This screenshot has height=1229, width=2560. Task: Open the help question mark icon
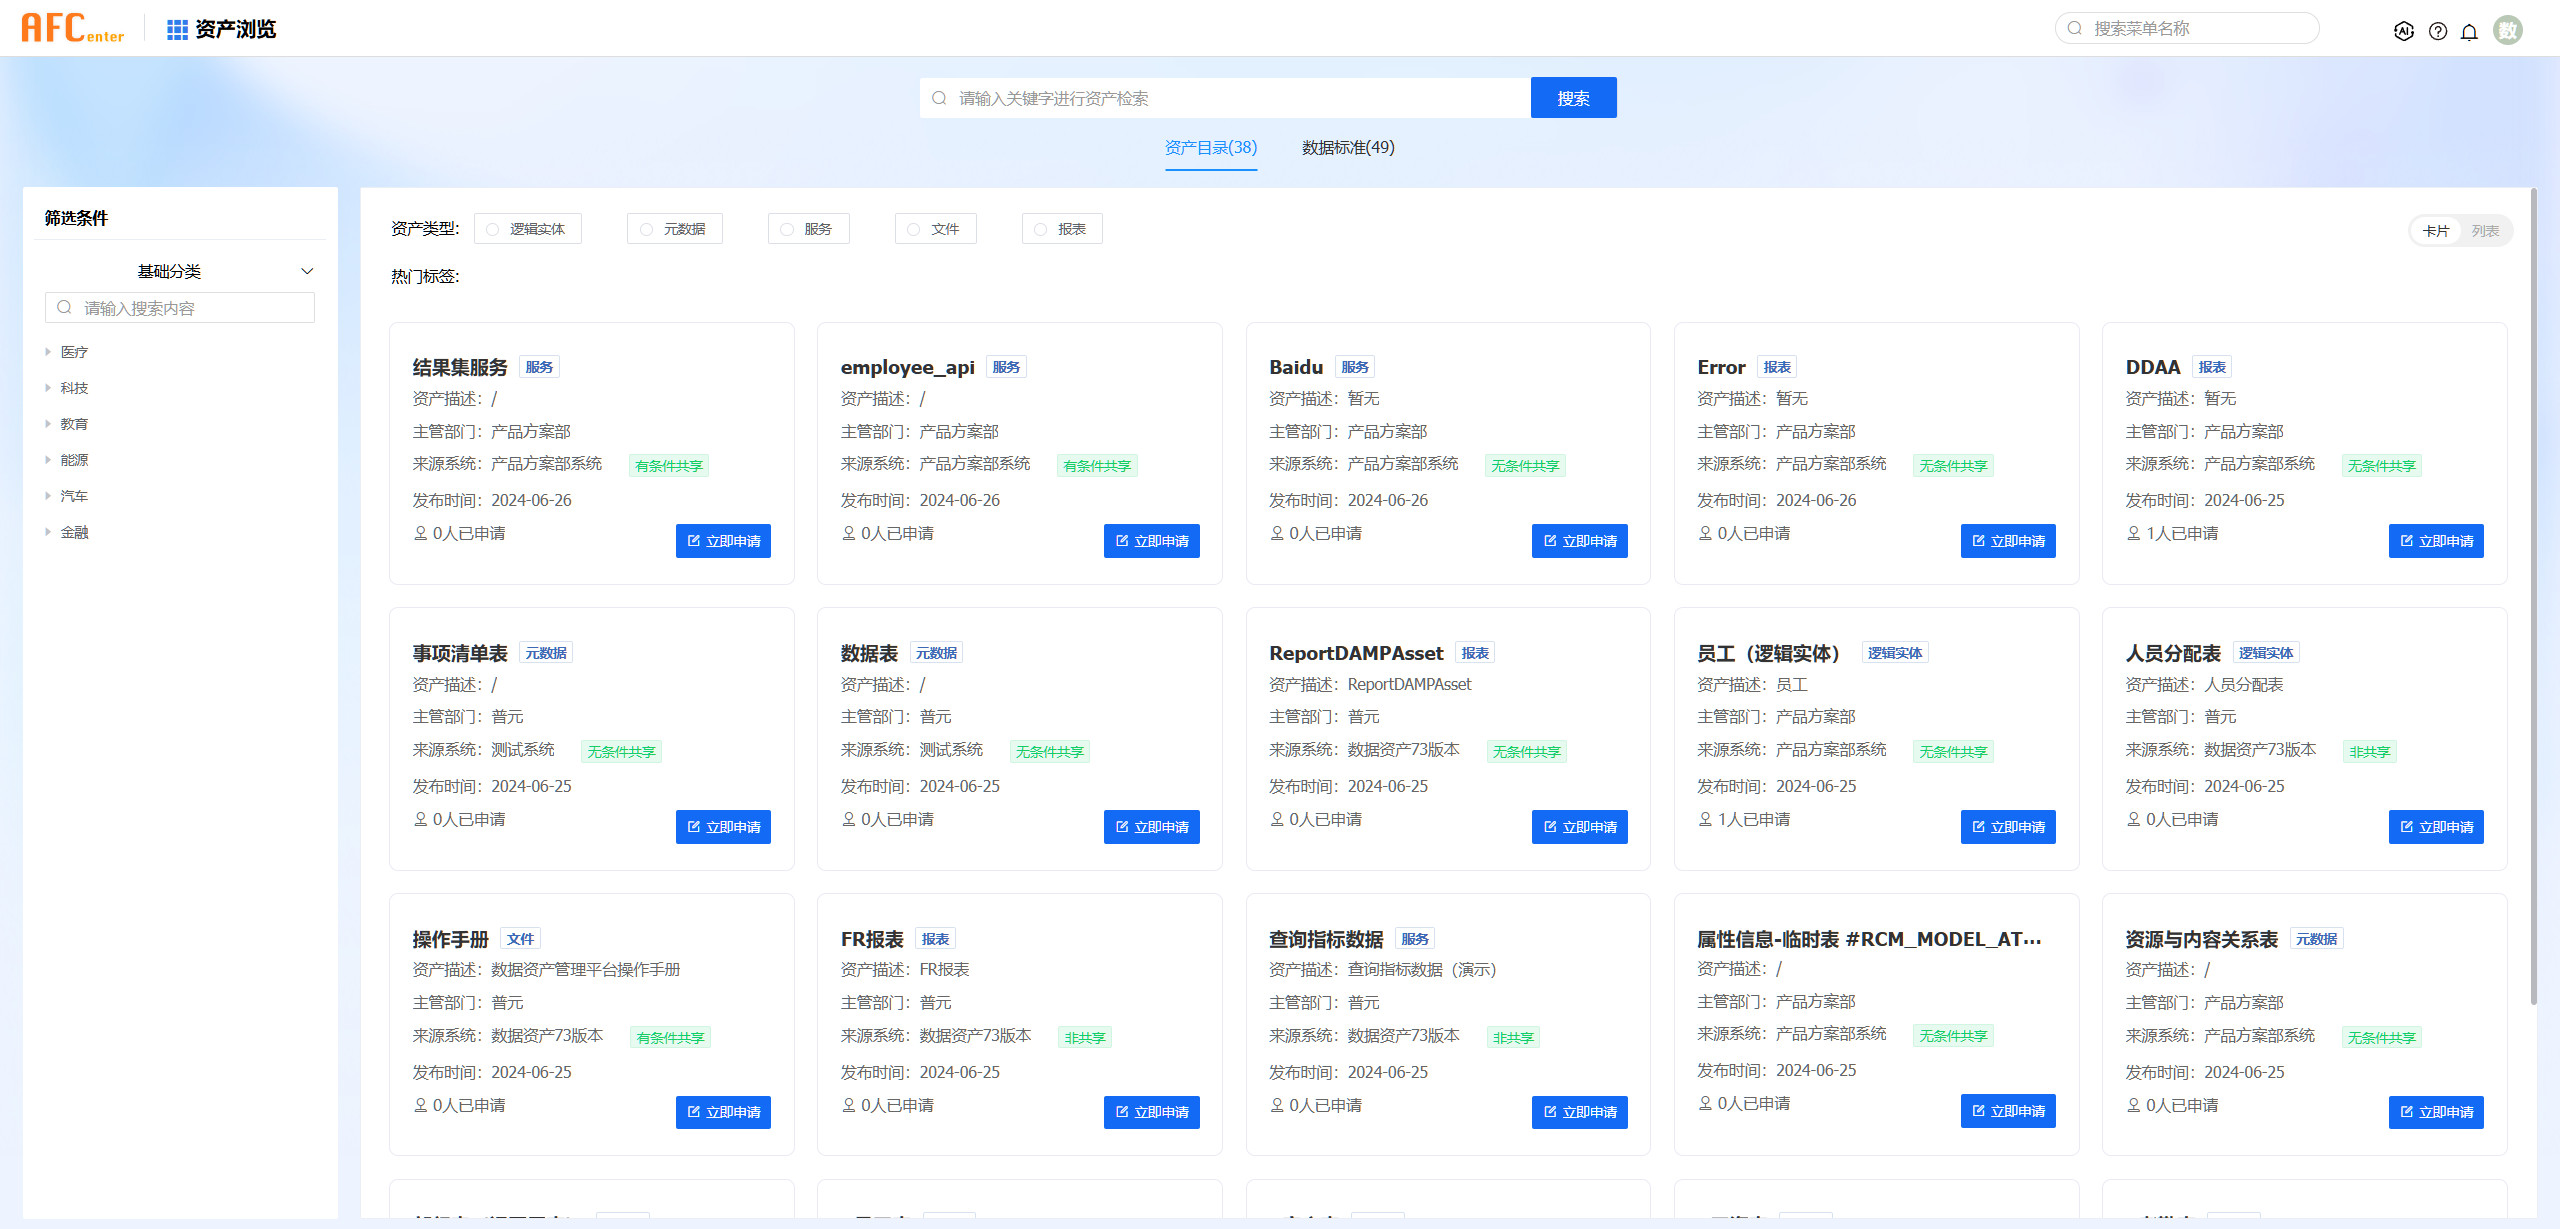pos(2438,31)
